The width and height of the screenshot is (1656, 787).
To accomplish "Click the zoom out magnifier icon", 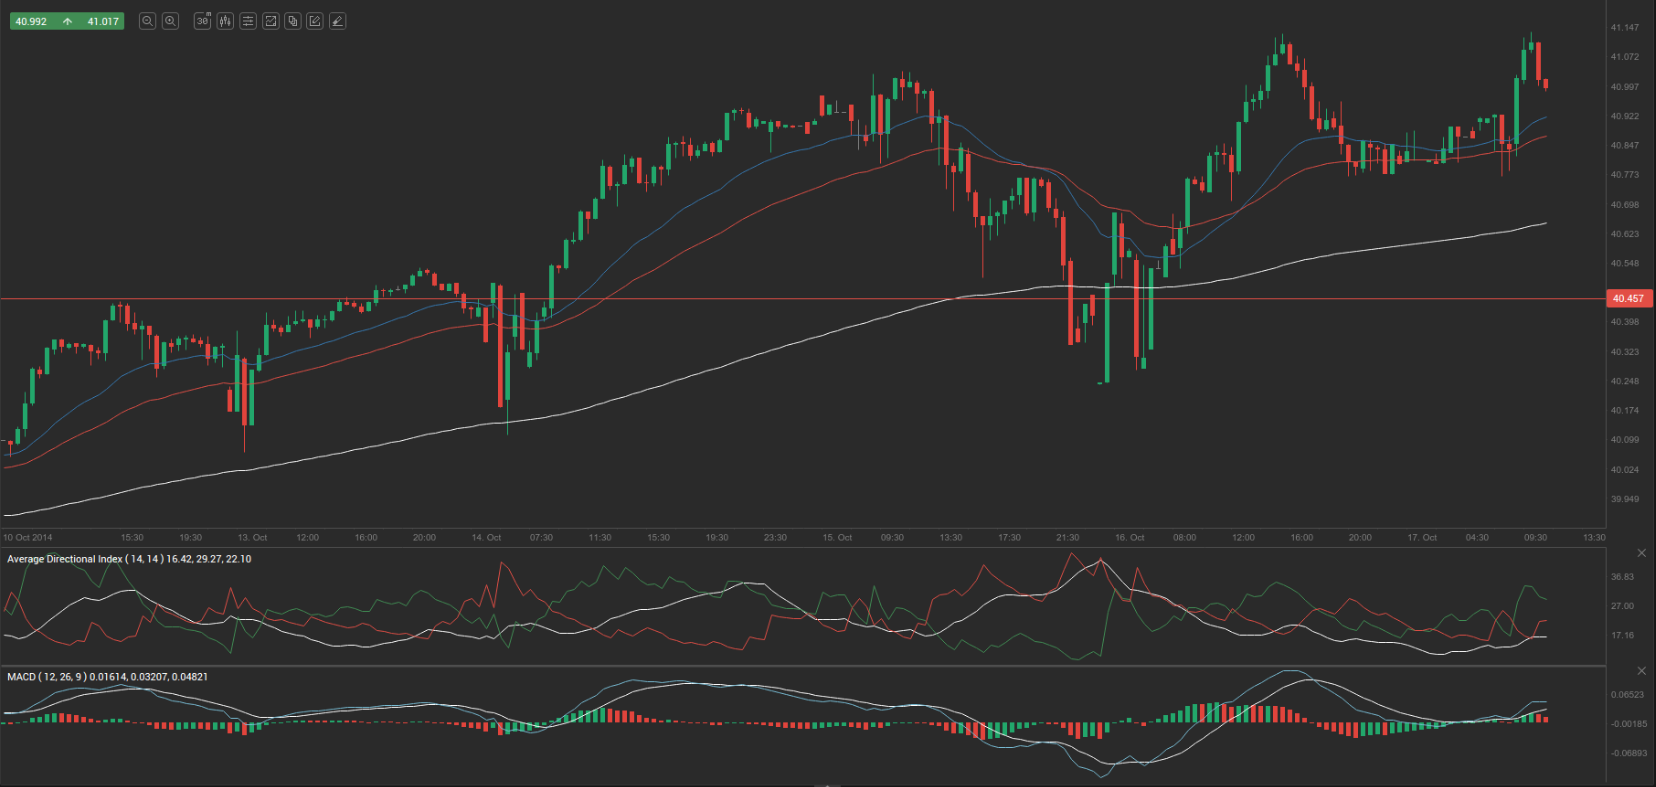I will click(x=147, y=21).
